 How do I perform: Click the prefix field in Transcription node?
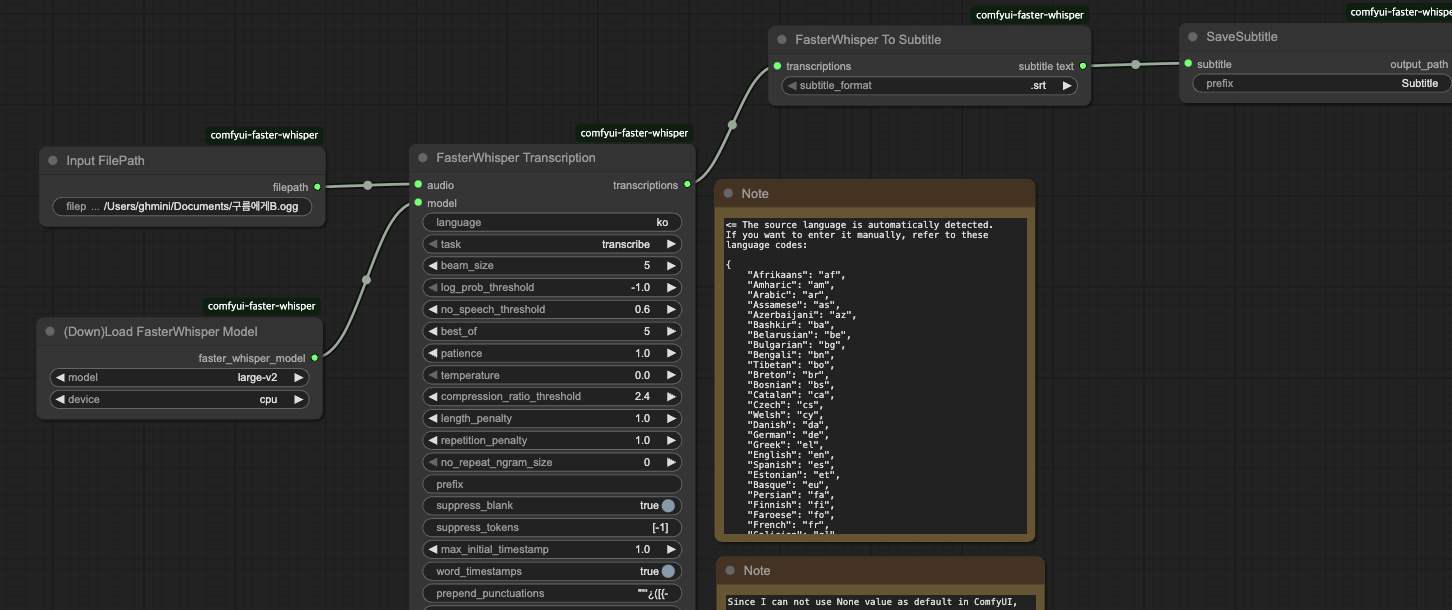pyautogui.click(x=552, y=485)
